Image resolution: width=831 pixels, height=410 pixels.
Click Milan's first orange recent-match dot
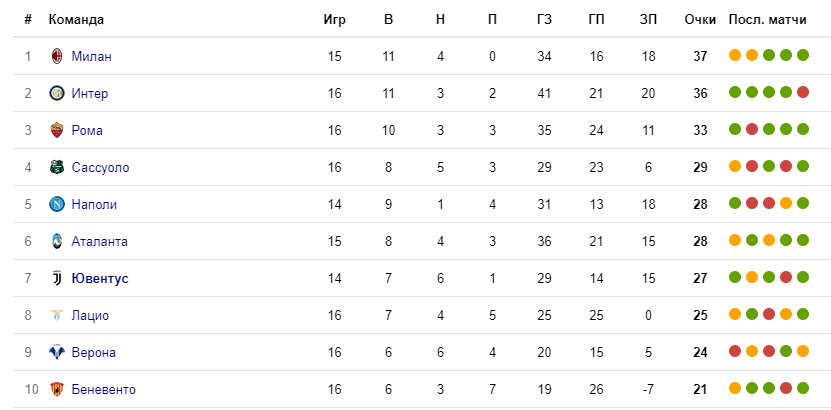click(735, 55)
